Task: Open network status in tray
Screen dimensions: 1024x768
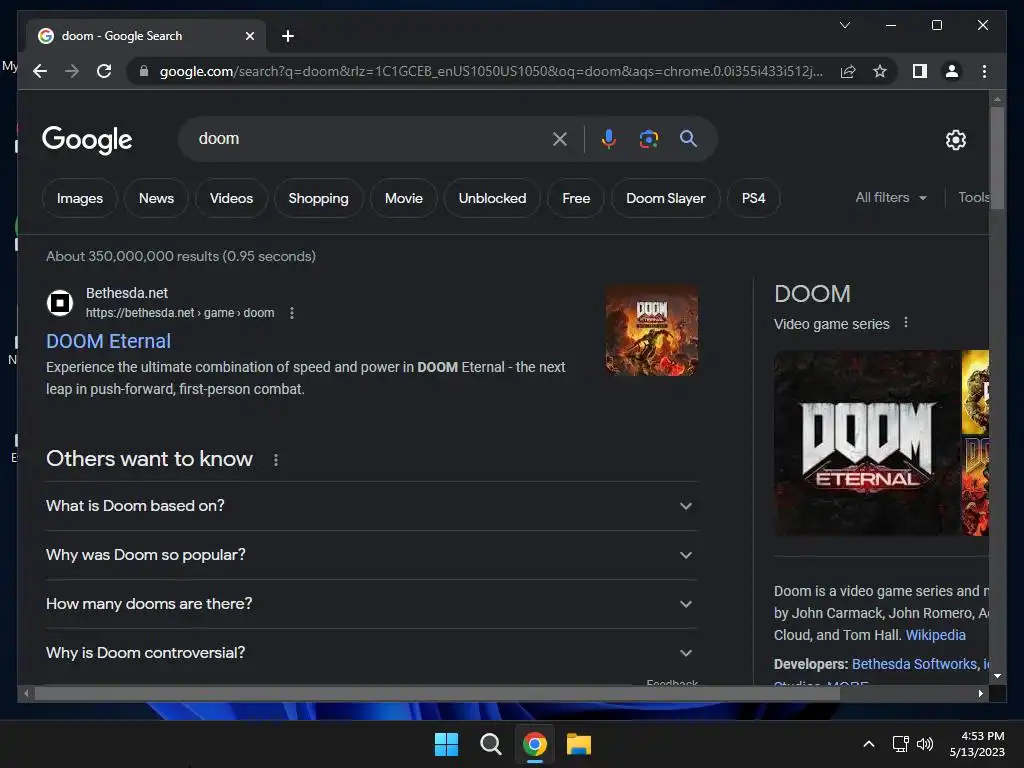Action: tap(901, 744)
